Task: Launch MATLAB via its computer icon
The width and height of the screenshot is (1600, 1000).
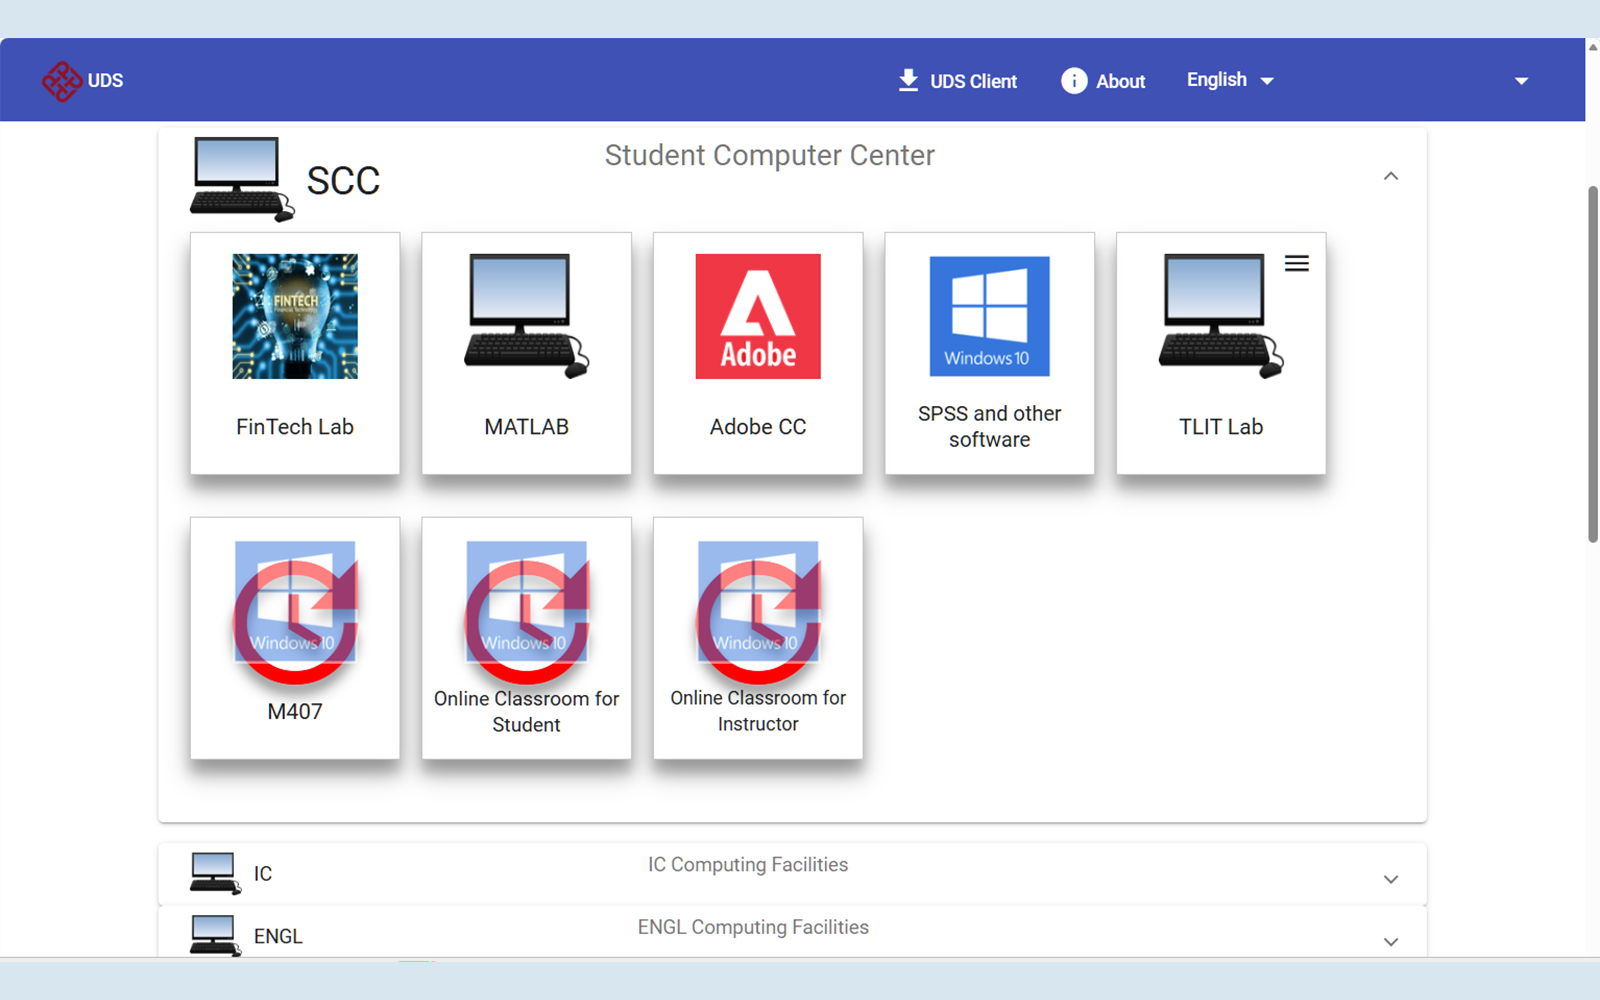Action: click(x=526, y=316)
